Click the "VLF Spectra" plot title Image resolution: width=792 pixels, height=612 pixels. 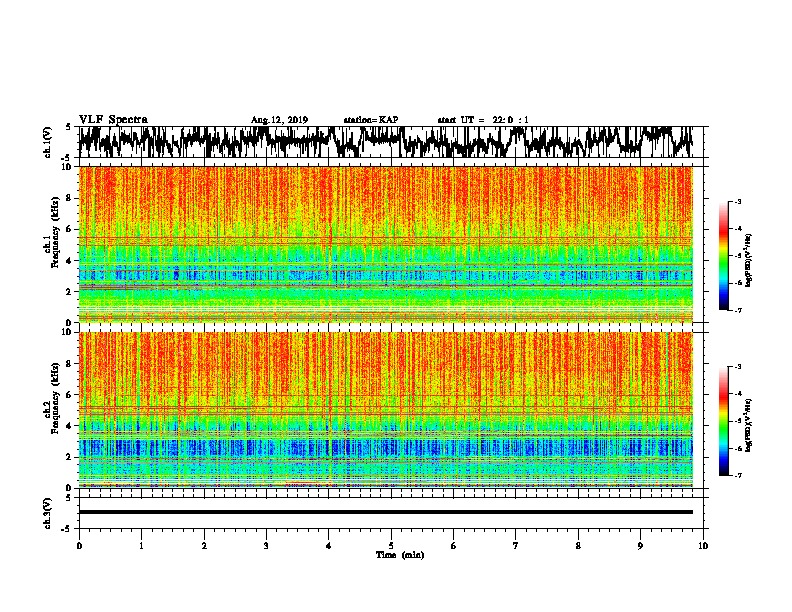(113, 120)
